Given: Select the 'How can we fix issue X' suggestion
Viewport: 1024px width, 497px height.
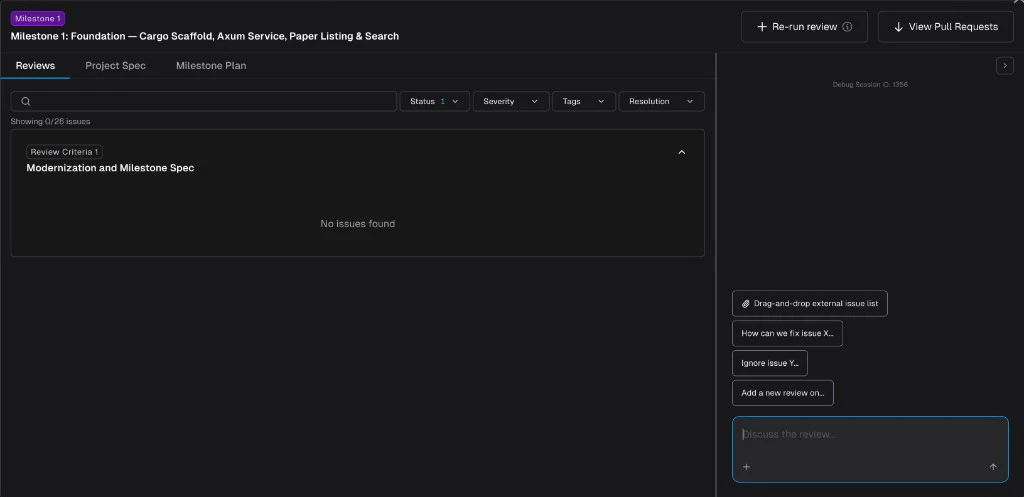Looking at the screenshot, I should 787,333.
